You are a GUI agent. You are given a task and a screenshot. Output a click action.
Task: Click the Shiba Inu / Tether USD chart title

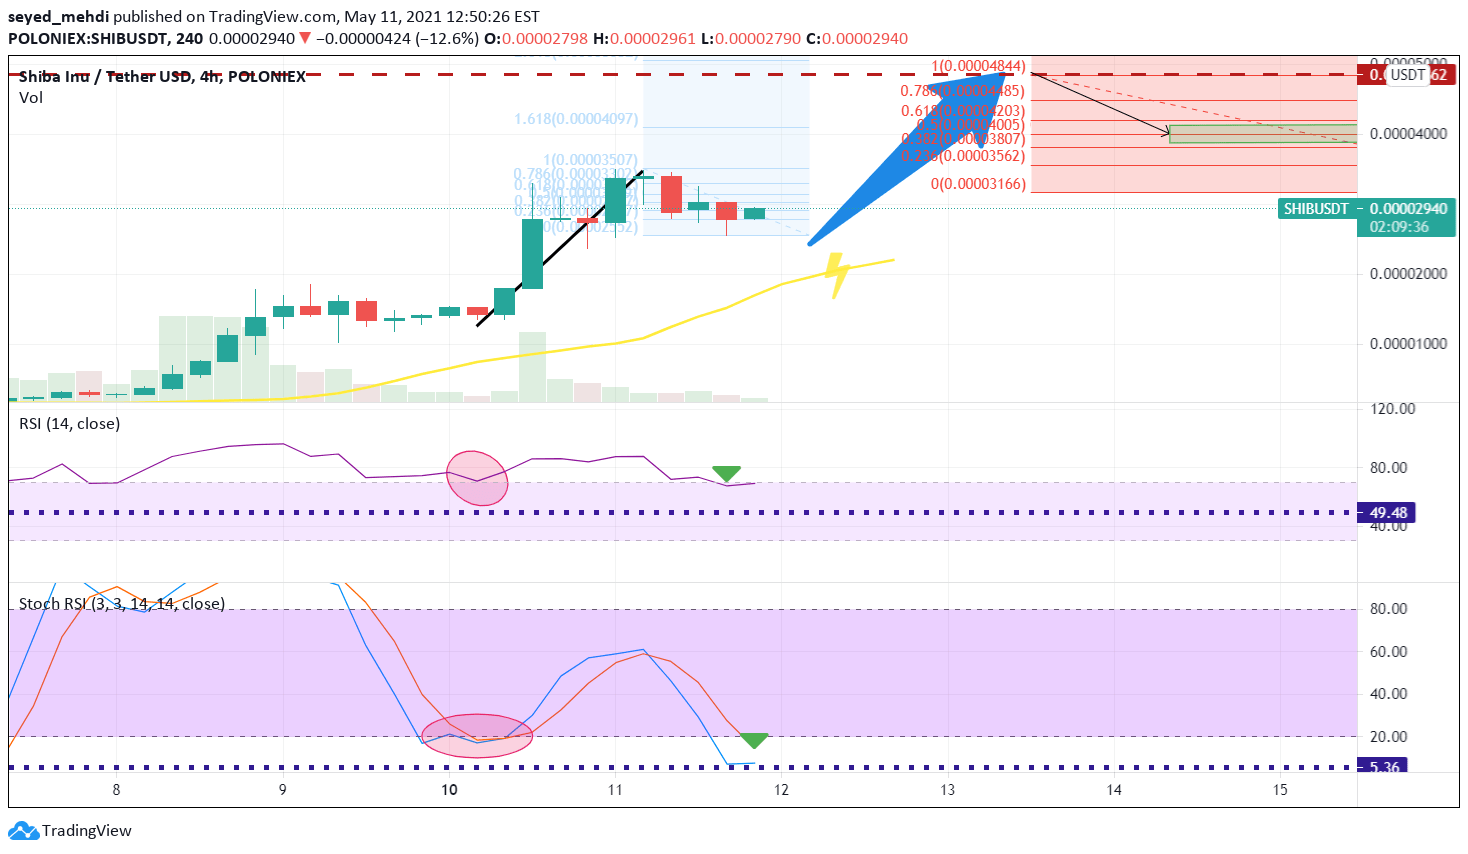(x=162, y=76)
